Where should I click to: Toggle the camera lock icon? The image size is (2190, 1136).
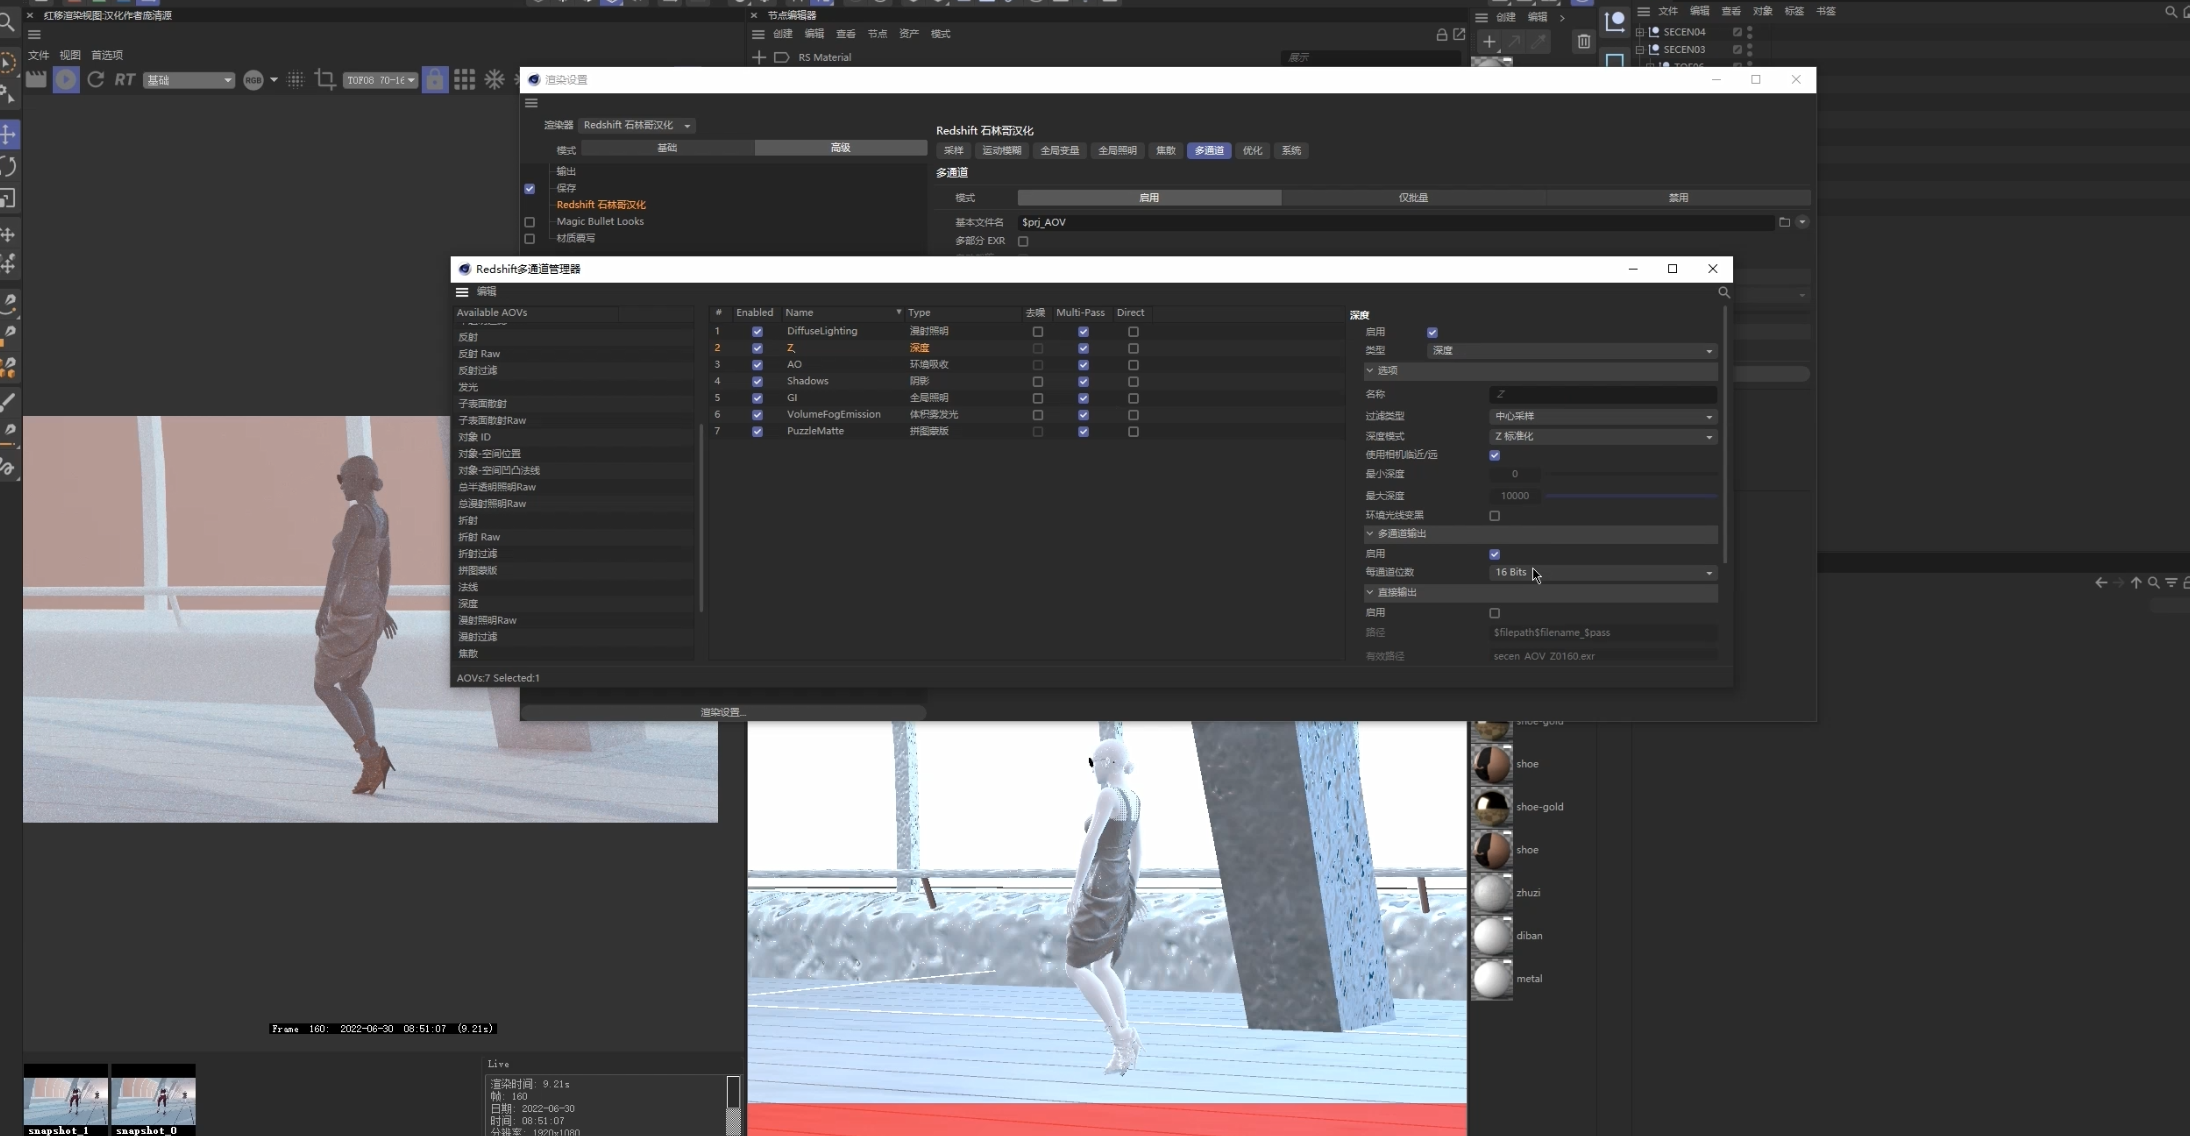(435, 80)
